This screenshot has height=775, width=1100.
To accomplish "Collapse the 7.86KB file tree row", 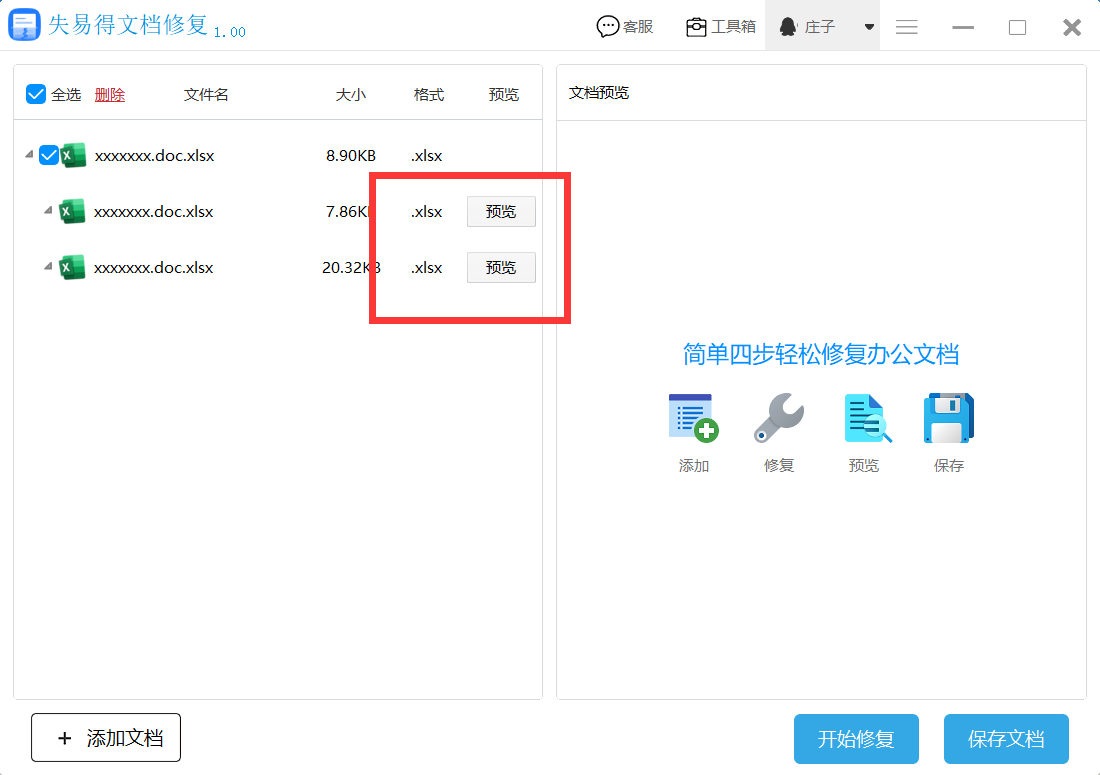I will click(48, 210).
